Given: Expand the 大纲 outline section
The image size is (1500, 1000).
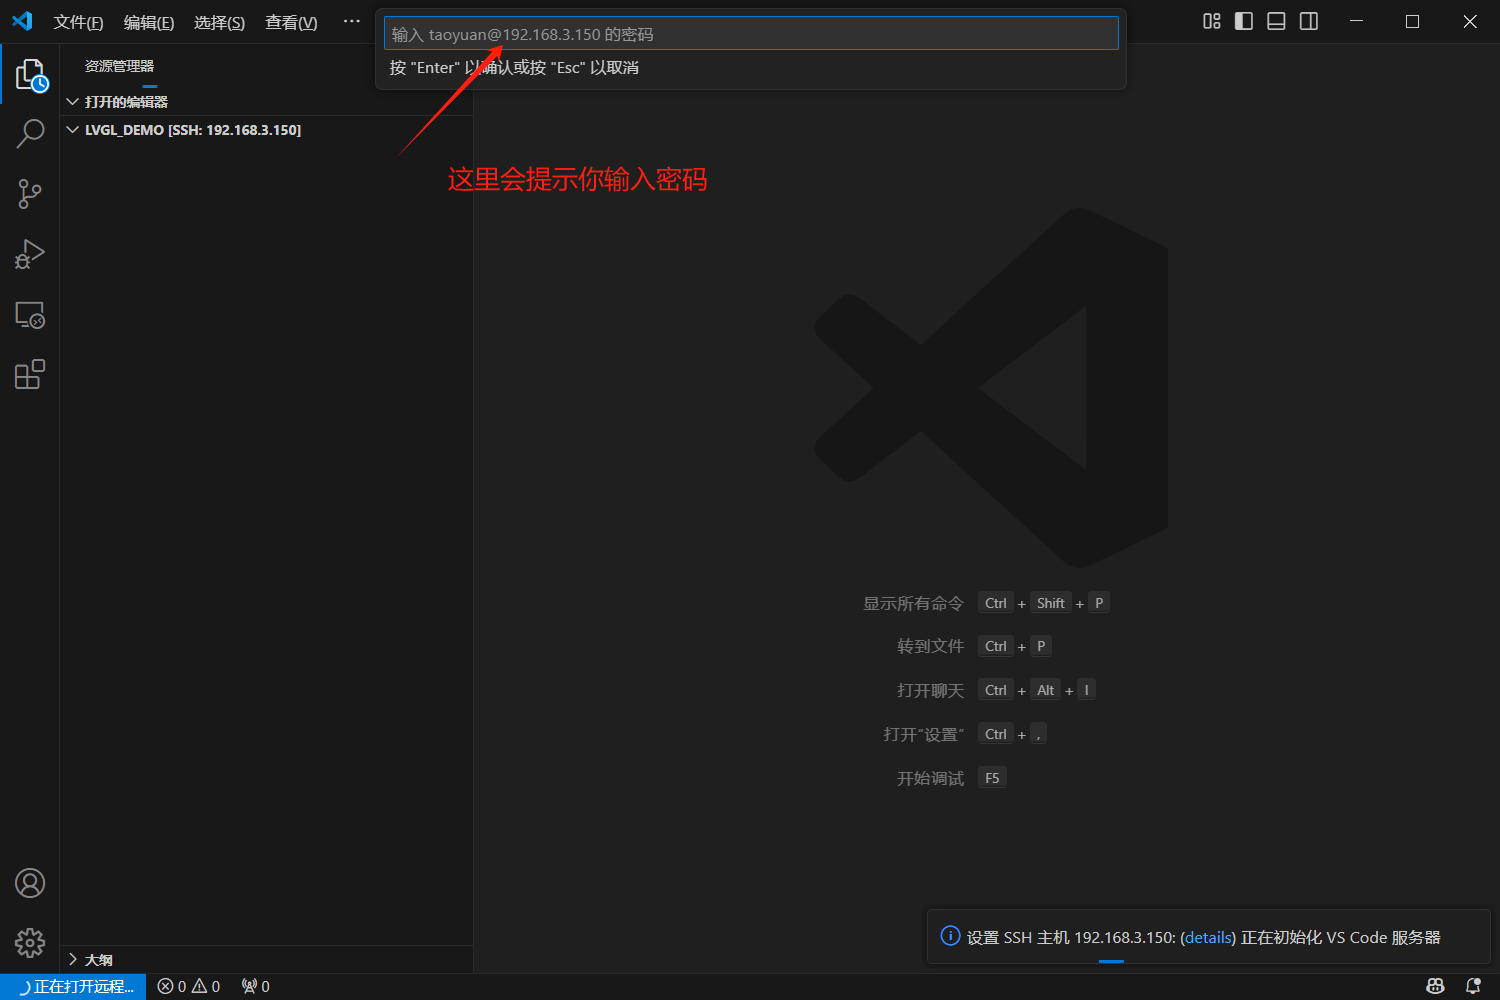Looking at the screenshot, I should coord(266,960).
